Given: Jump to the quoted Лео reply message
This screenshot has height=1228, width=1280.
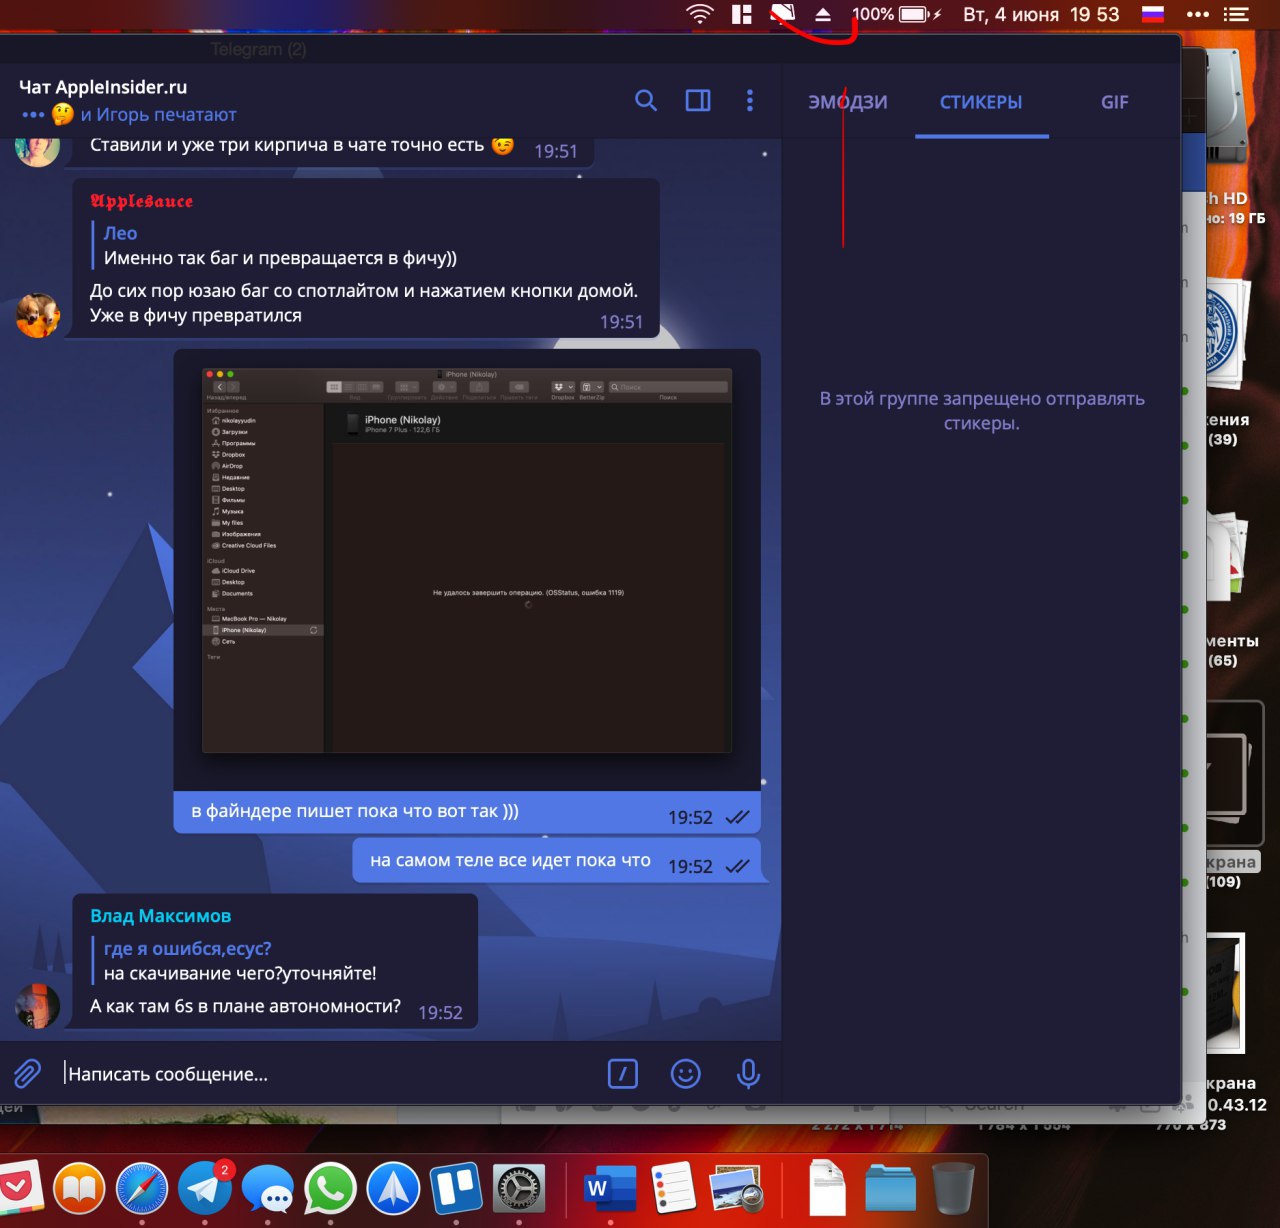Looking at the screenshot, I should click(280, 245).
